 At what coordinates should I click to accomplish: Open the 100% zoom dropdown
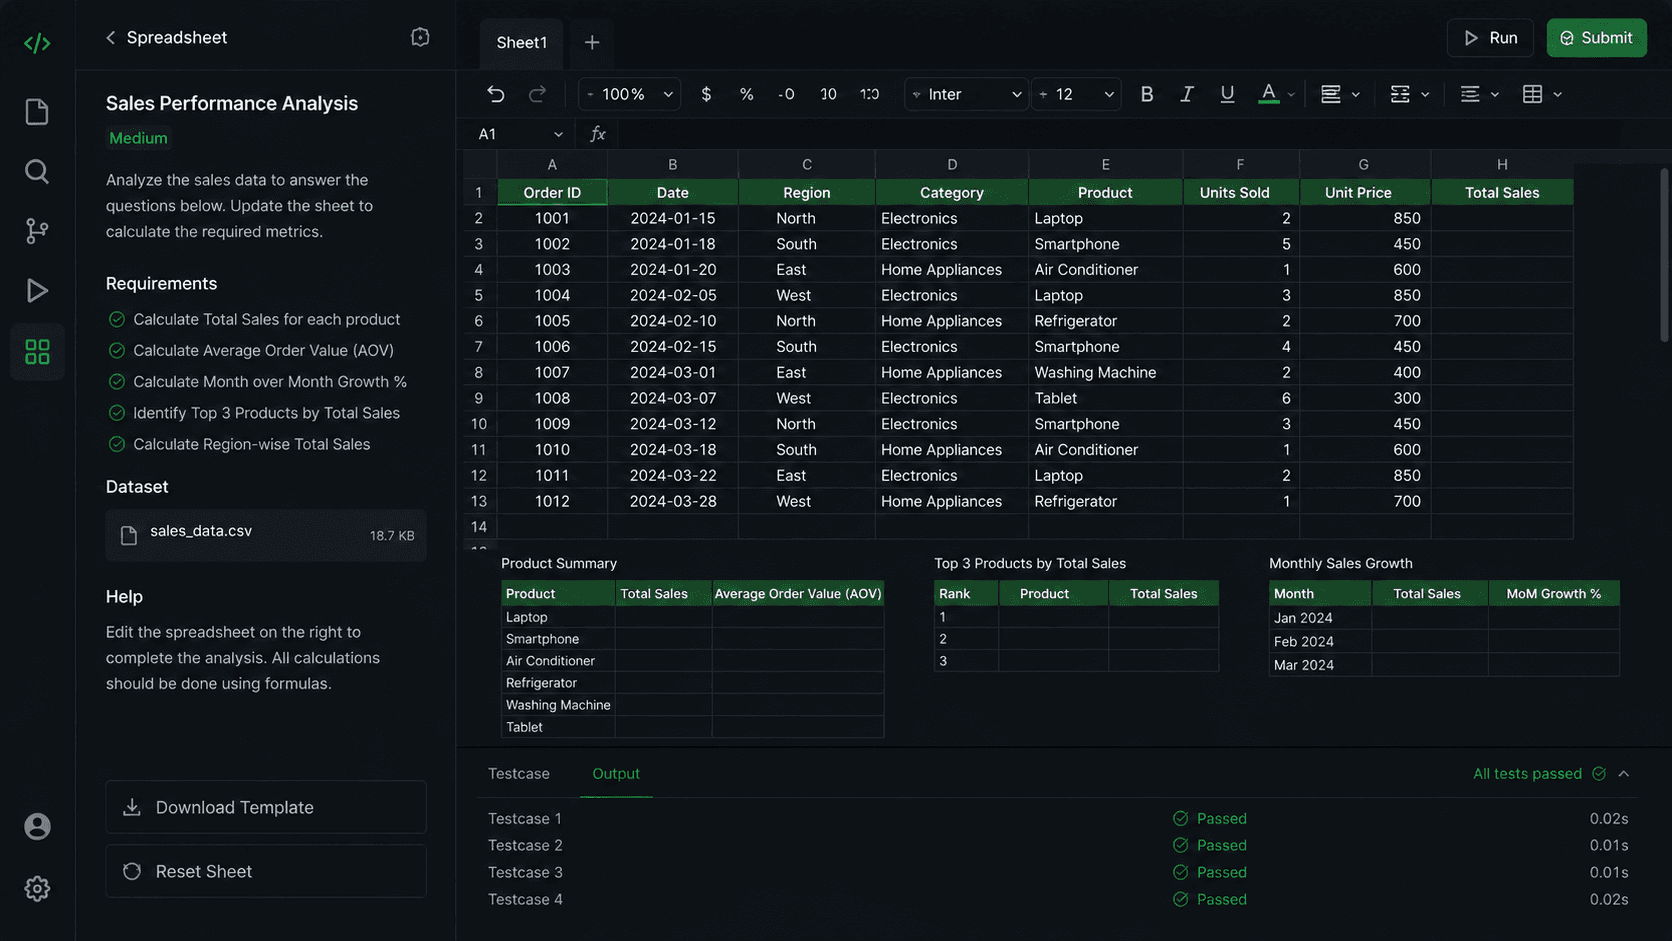(x=630, y=94)
